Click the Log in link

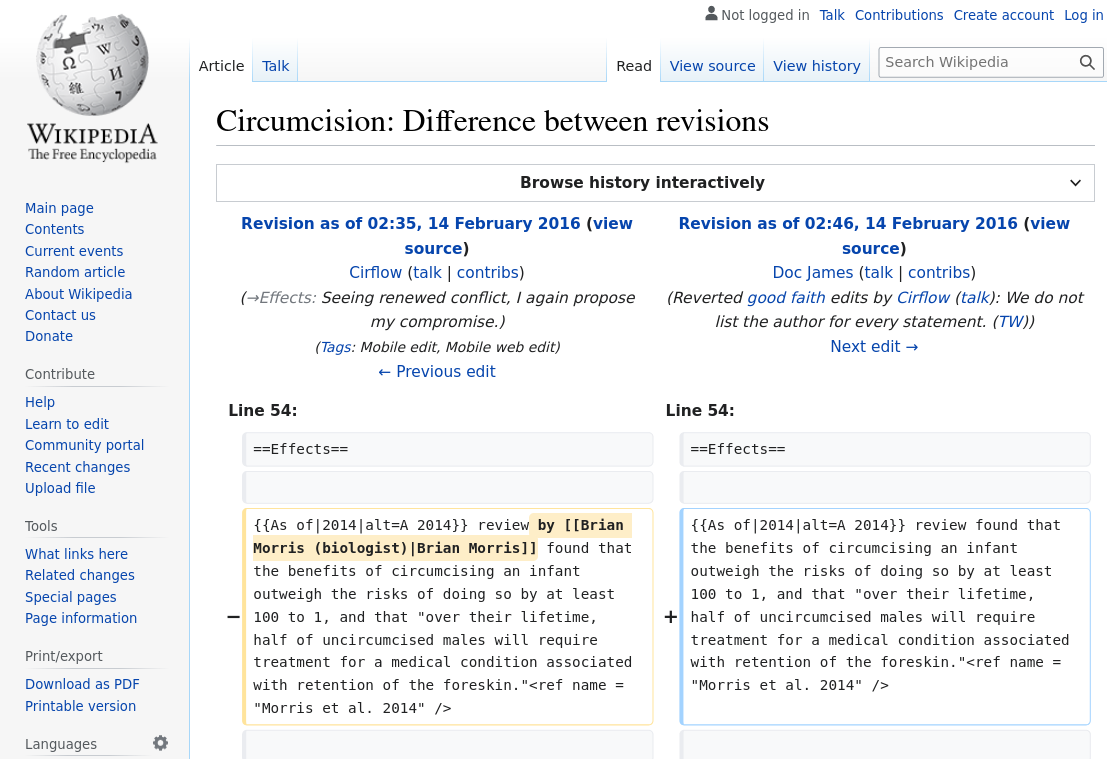1083,15
